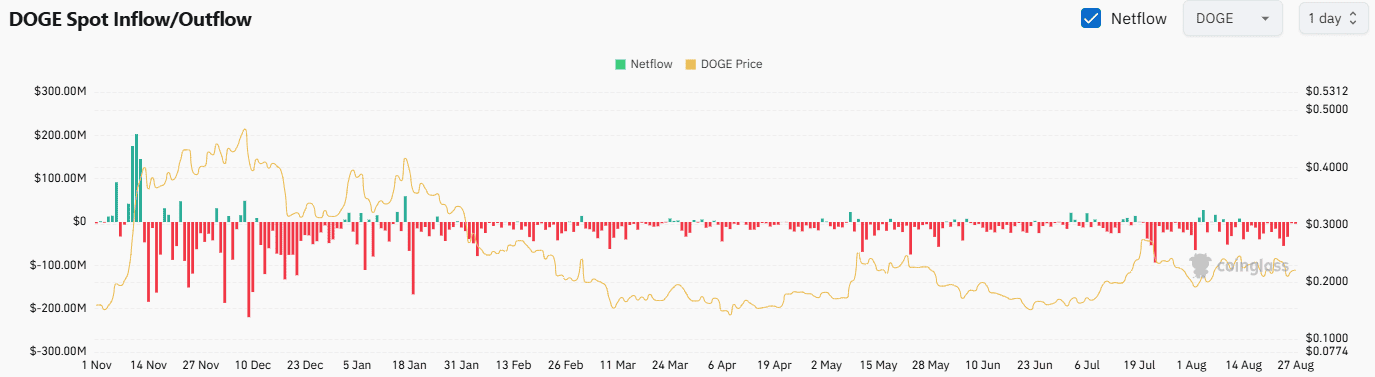Click the large red bar near 18 Jan
The height and width of the screenshot is (377, 1375).
coord(412,258)
